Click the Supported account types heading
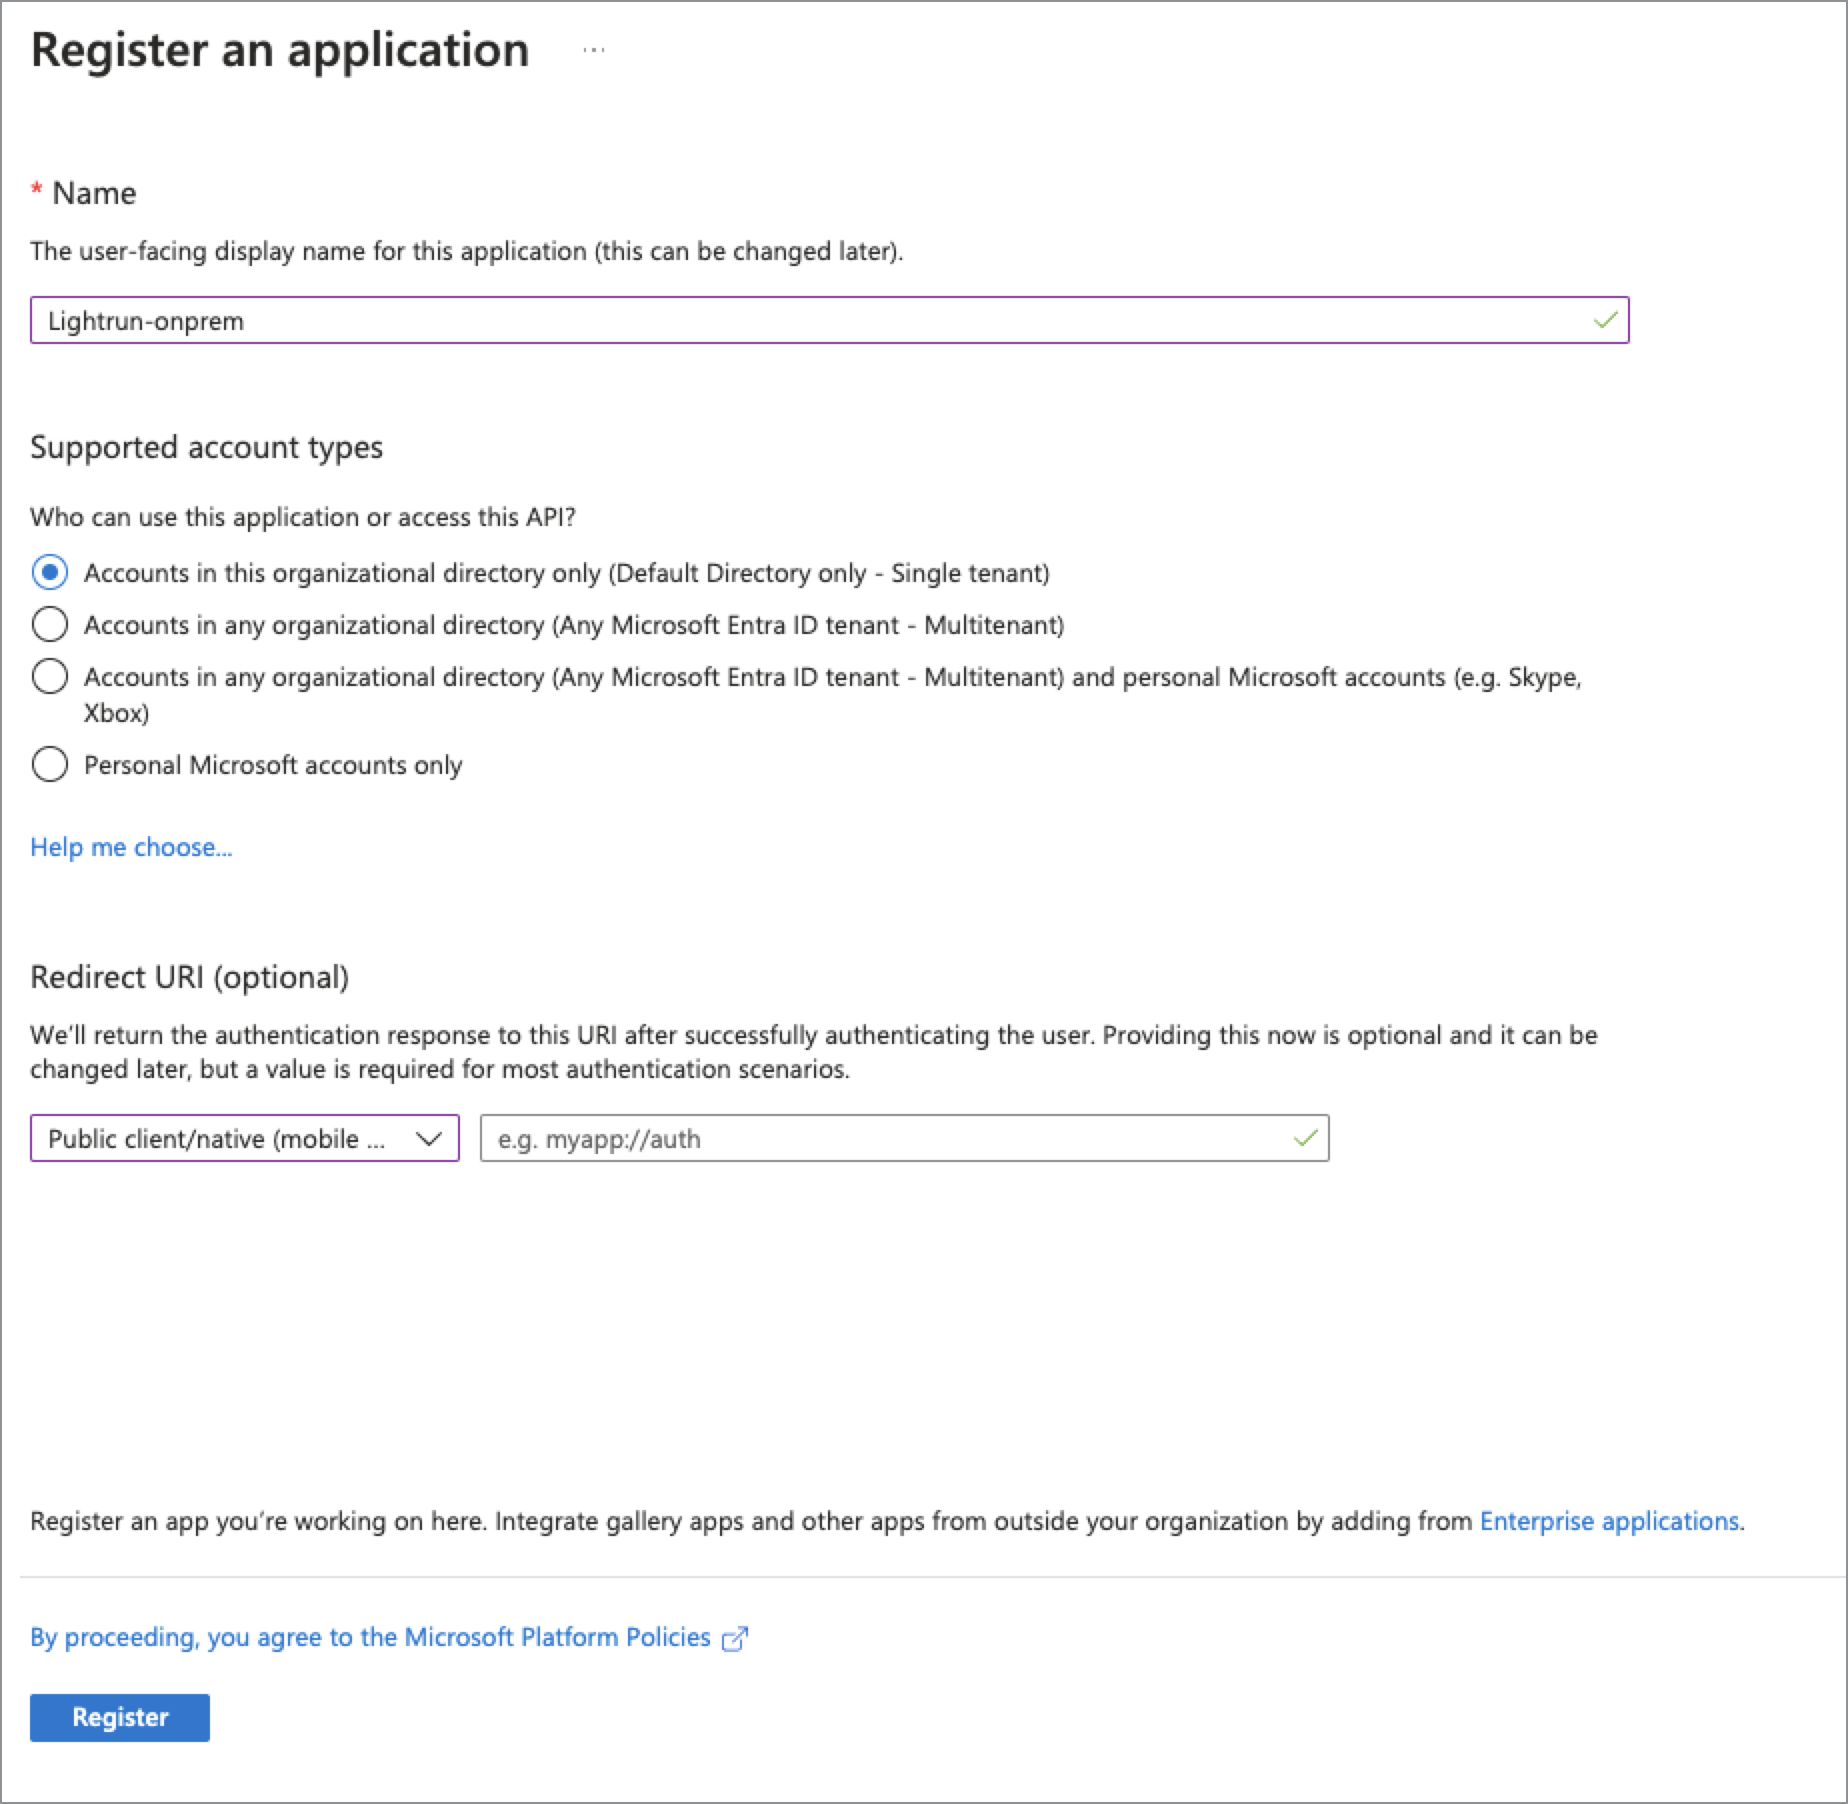 [x=206, y=447]
